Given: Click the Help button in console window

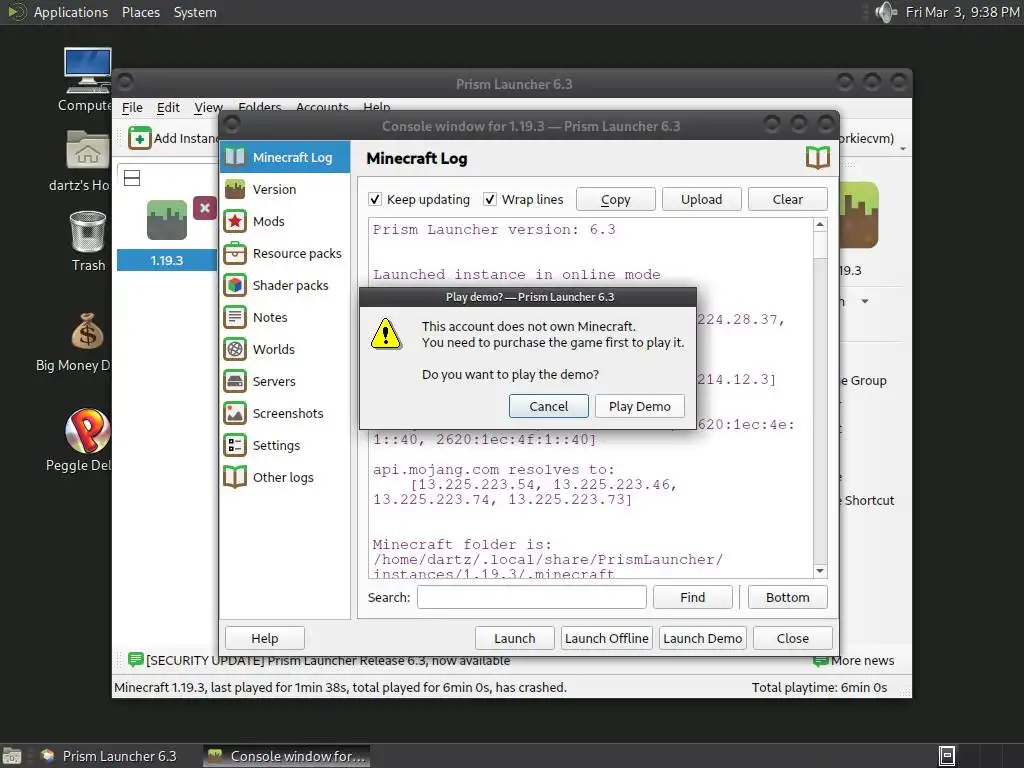Looking at the screenshot, I should tap(264, 638).
